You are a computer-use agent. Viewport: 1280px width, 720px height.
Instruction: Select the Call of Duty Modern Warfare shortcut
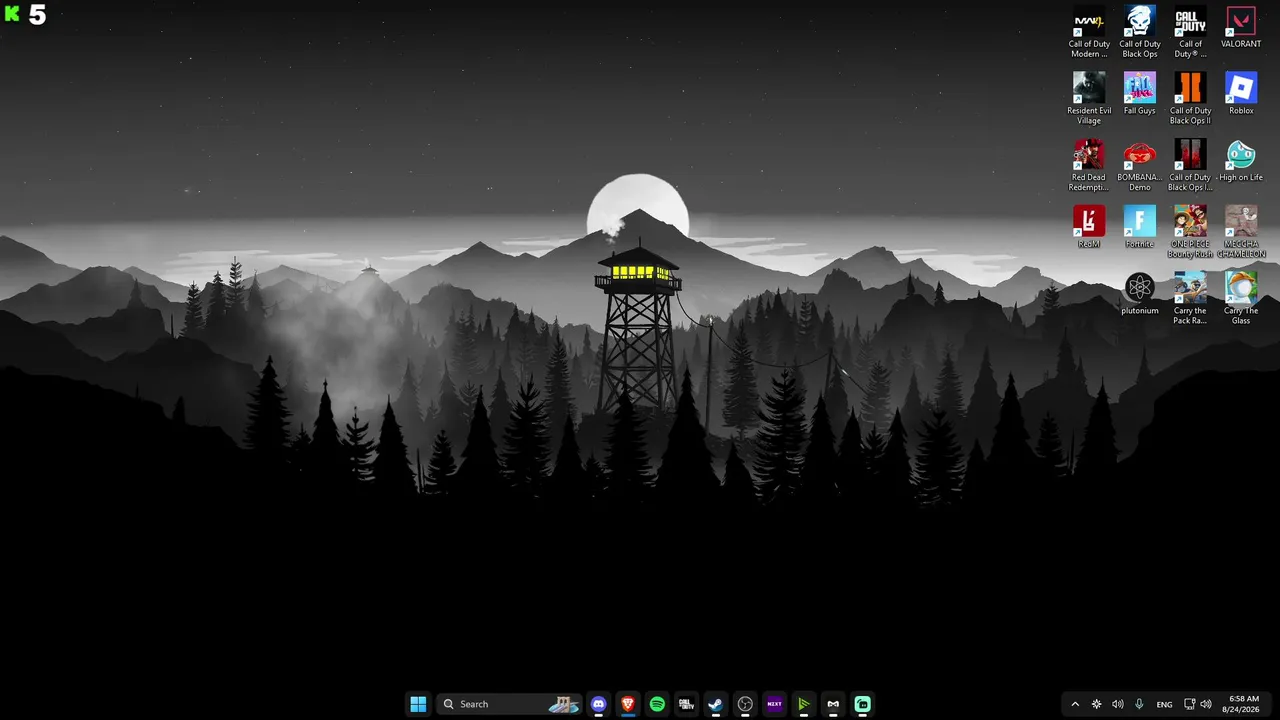(x=1089, y=32)
